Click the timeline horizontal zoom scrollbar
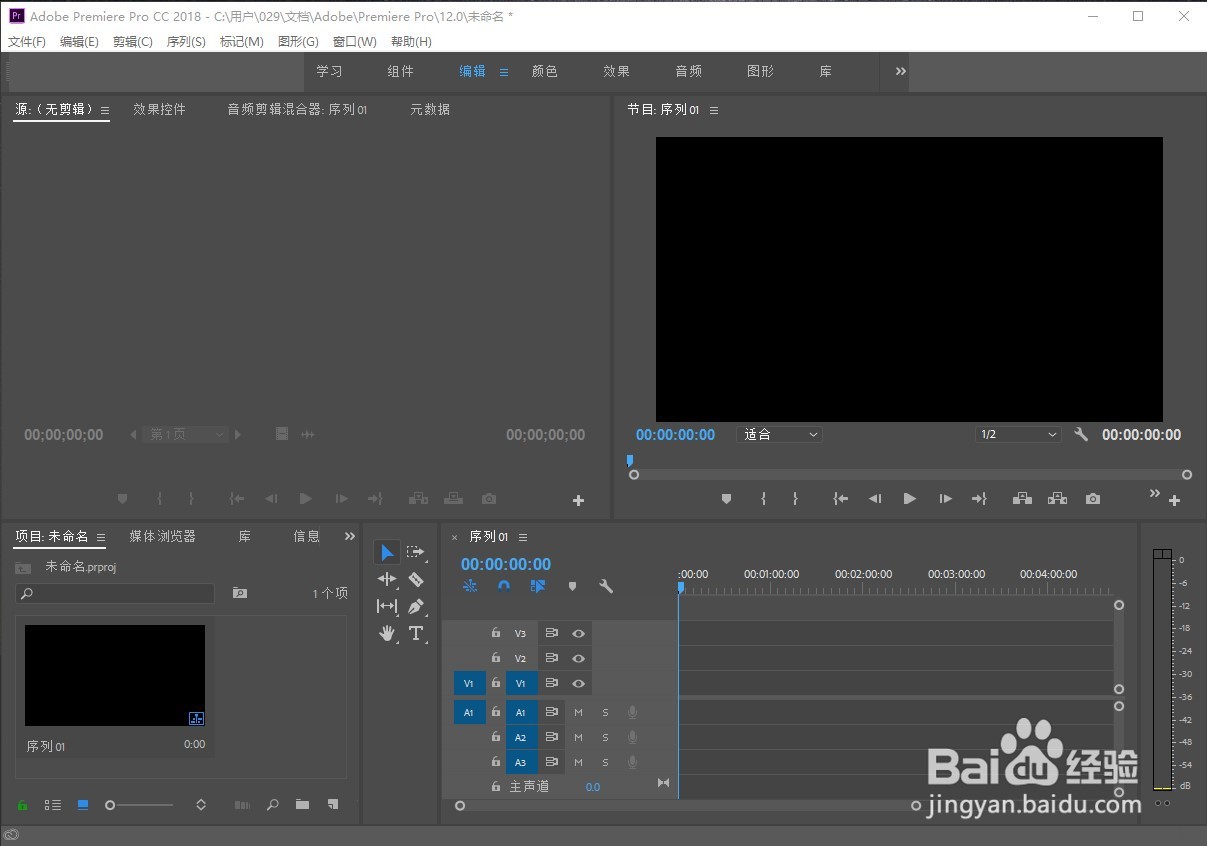Viewport: 1207px width, 846px height. click(x=688, y=805)
